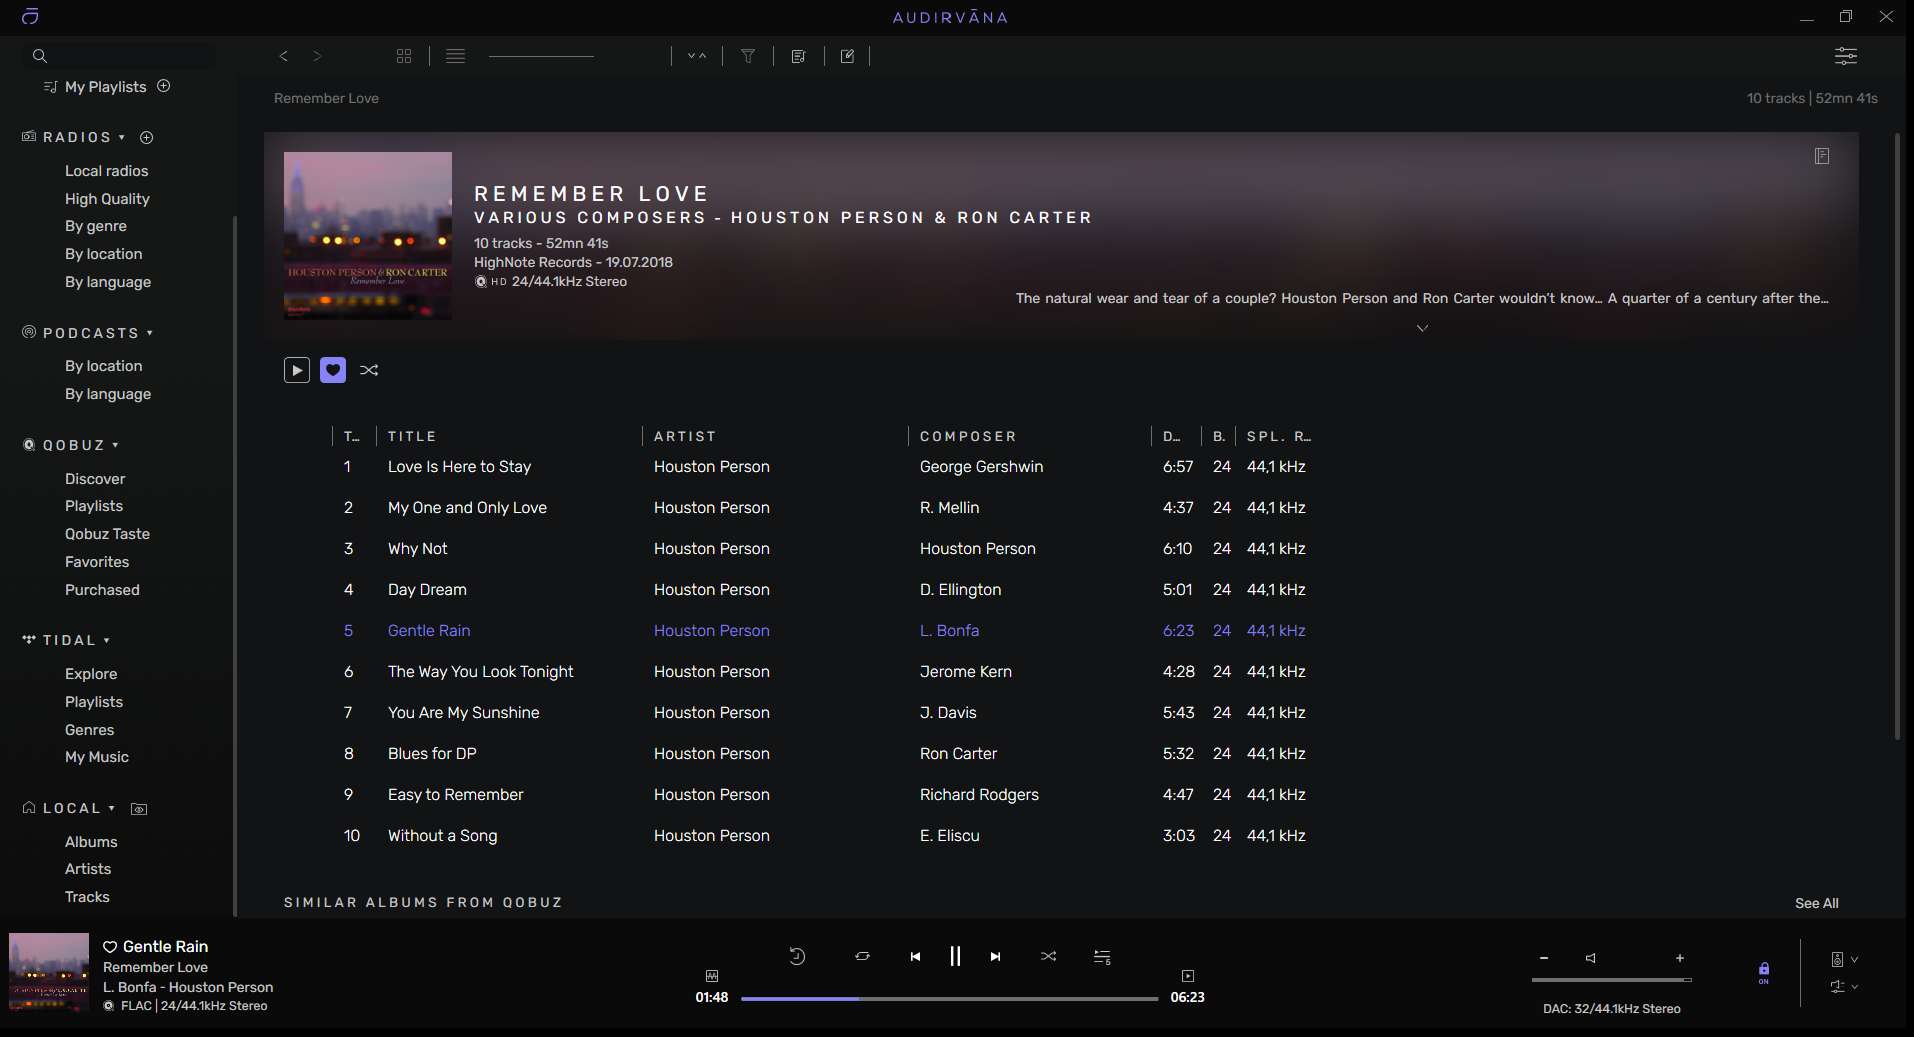
Task: Open the audio processing dropdown
Action: (x=1845, y=986)
